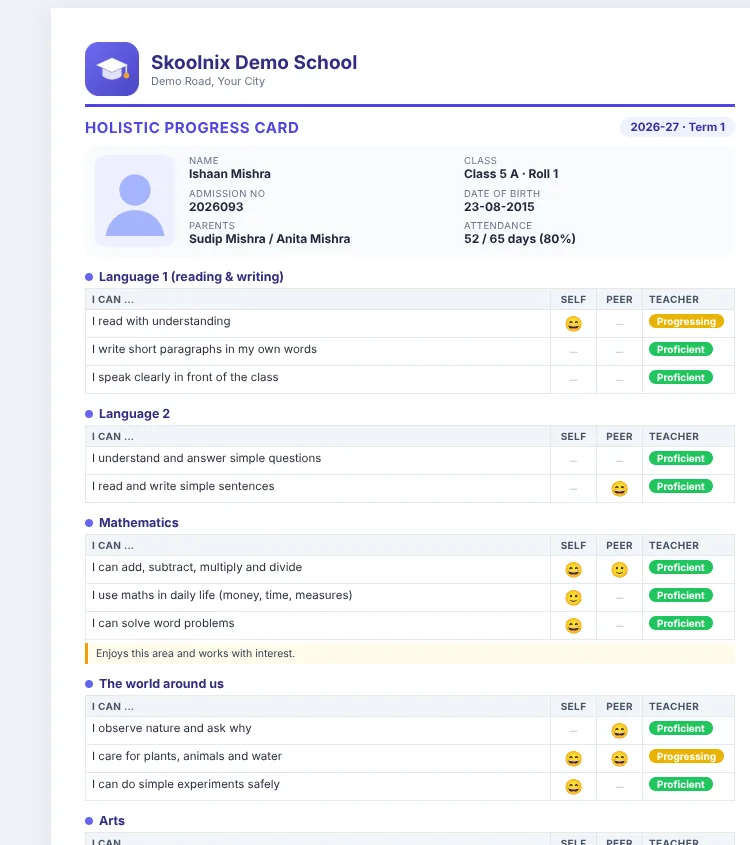The image size is (750, 845).
Task: Click the Proficient badge for 'I read and write simple sentences'
Action: (x=680, y=486)
